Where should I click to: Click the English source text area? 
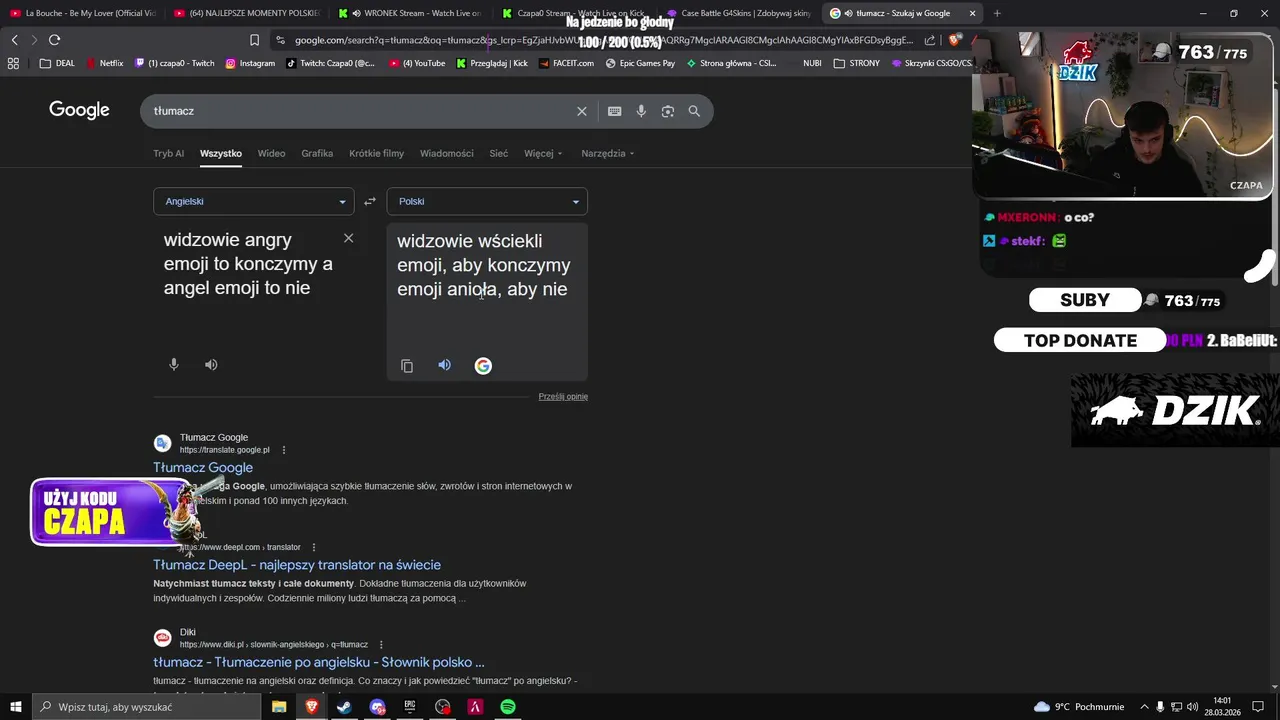tap(248, 264)
